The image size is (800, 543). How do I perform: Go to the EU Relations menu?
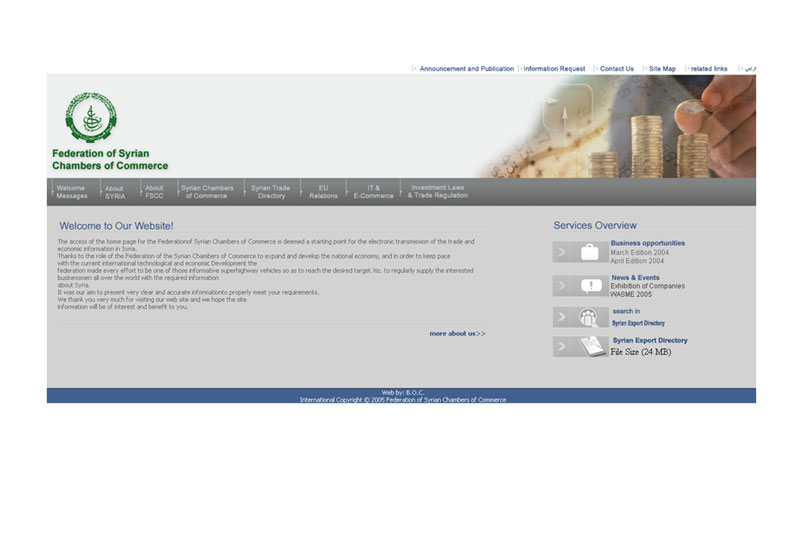[x=323, y=192]
